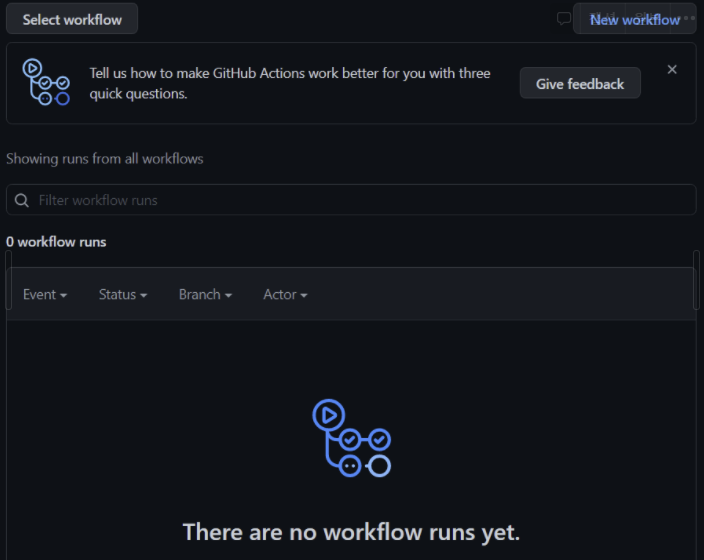
Task: Click the speech bubble feedback icon
Action: [563, 19]
